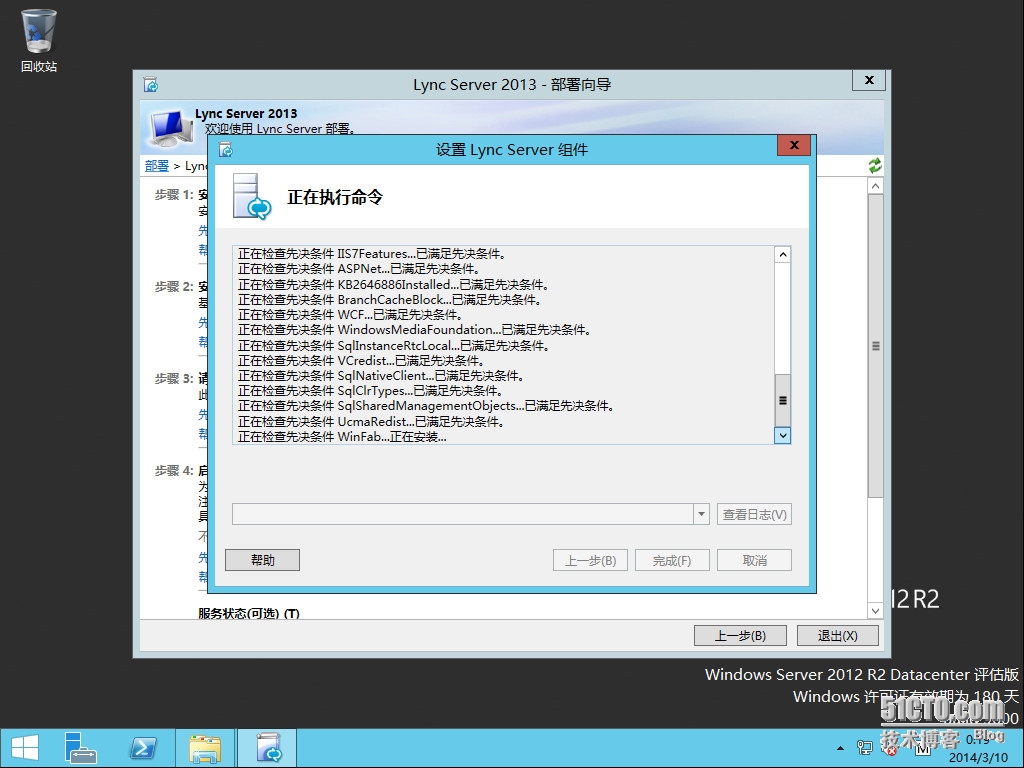
Task: Close the Lync Server 2013 部署向导 window
Action: pos(869,80)
